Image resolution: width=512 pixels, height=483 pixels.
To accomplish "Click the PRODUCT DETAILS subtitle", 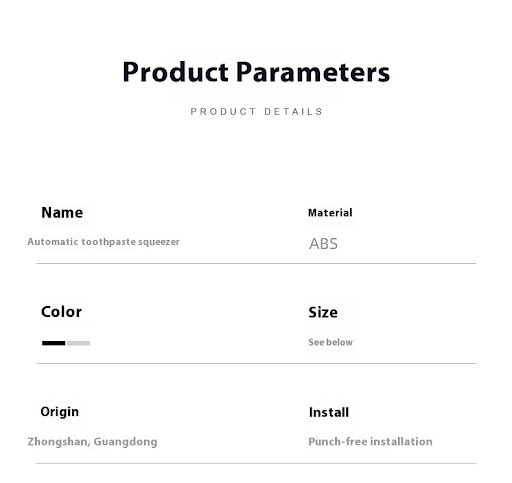I will pyautogui.click(x=256, y=111).
